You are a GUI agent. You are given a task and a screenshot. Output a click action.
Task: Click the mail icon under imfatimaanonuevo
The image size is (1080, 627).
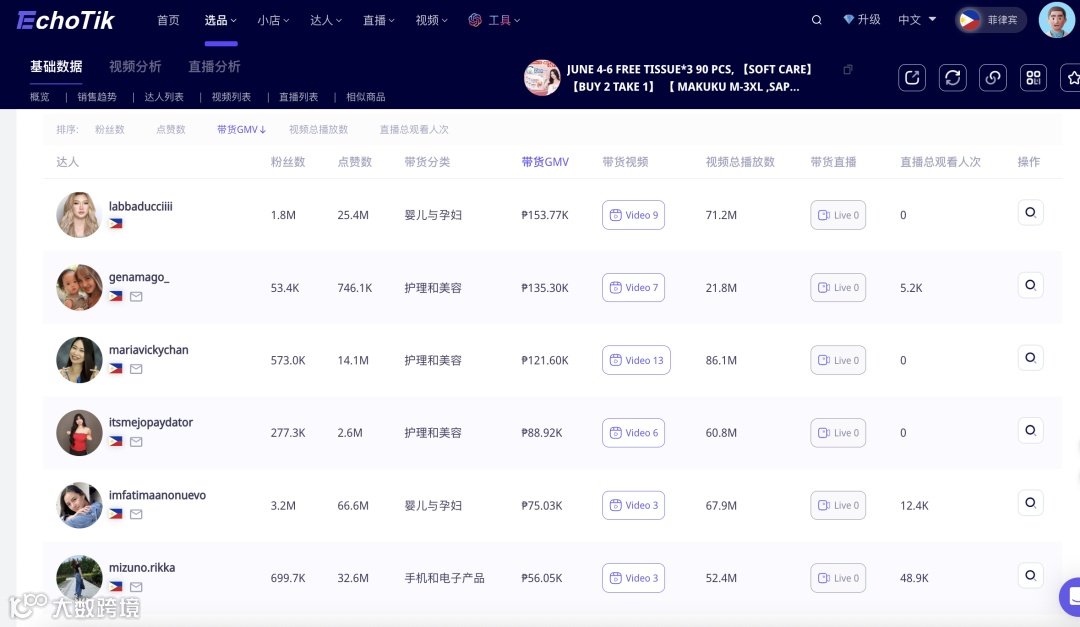(x=136, y=514)
